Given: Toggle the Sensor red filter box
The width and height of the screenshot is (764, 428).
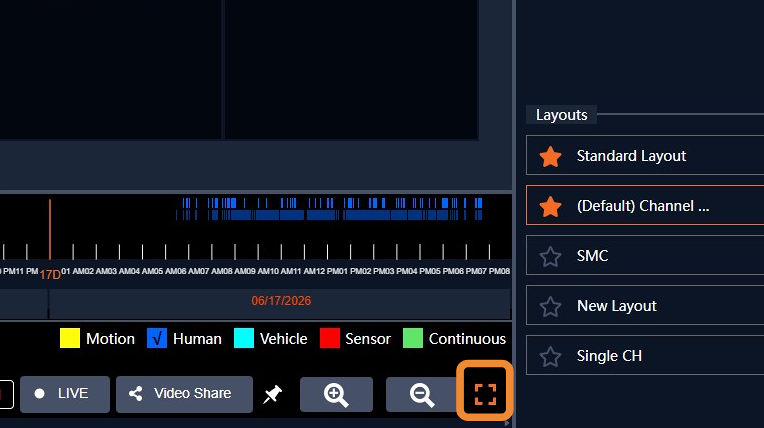Looking at the screenshot, I should pos(330,338).
